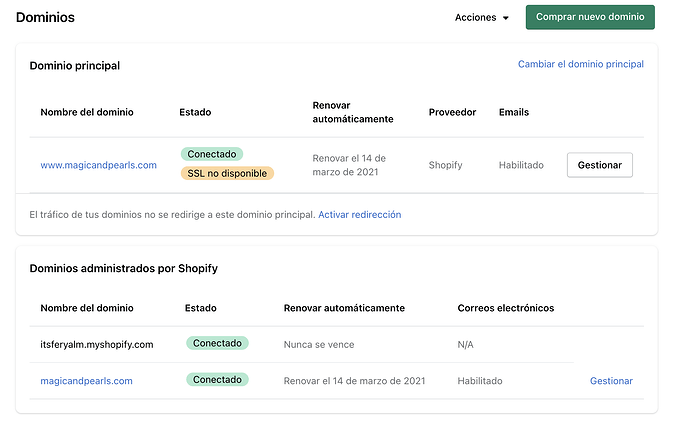Image resolution: width=690 pixels, height=432 pixels.
Task: Click Conectado badge for itsferyalm.myshopify.com
Action: 217,343
